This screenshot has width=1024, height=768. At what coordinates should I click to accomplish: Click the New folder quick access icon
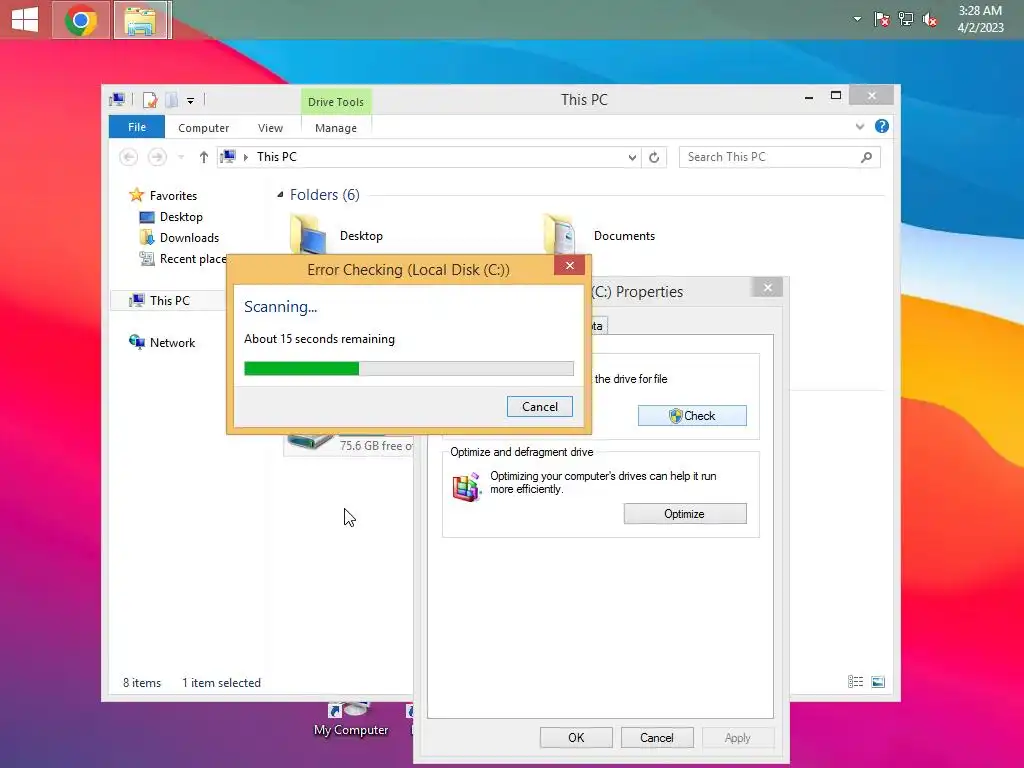pos(171,100)
